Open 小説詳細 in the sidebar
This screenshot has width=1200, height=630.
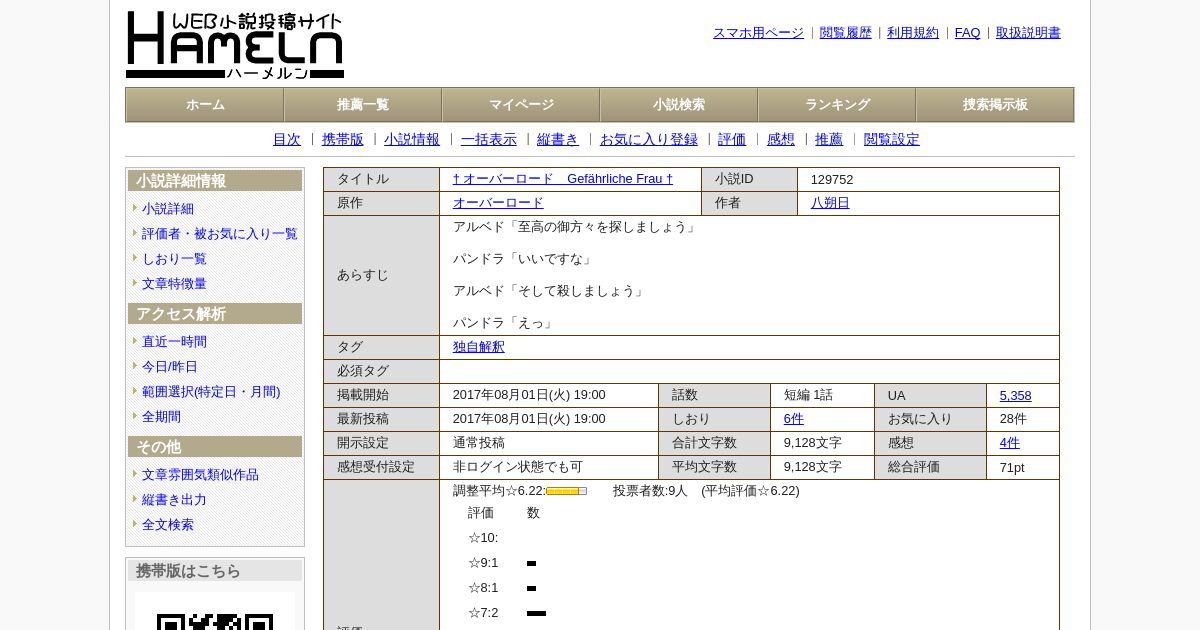(x=168, y=209)
